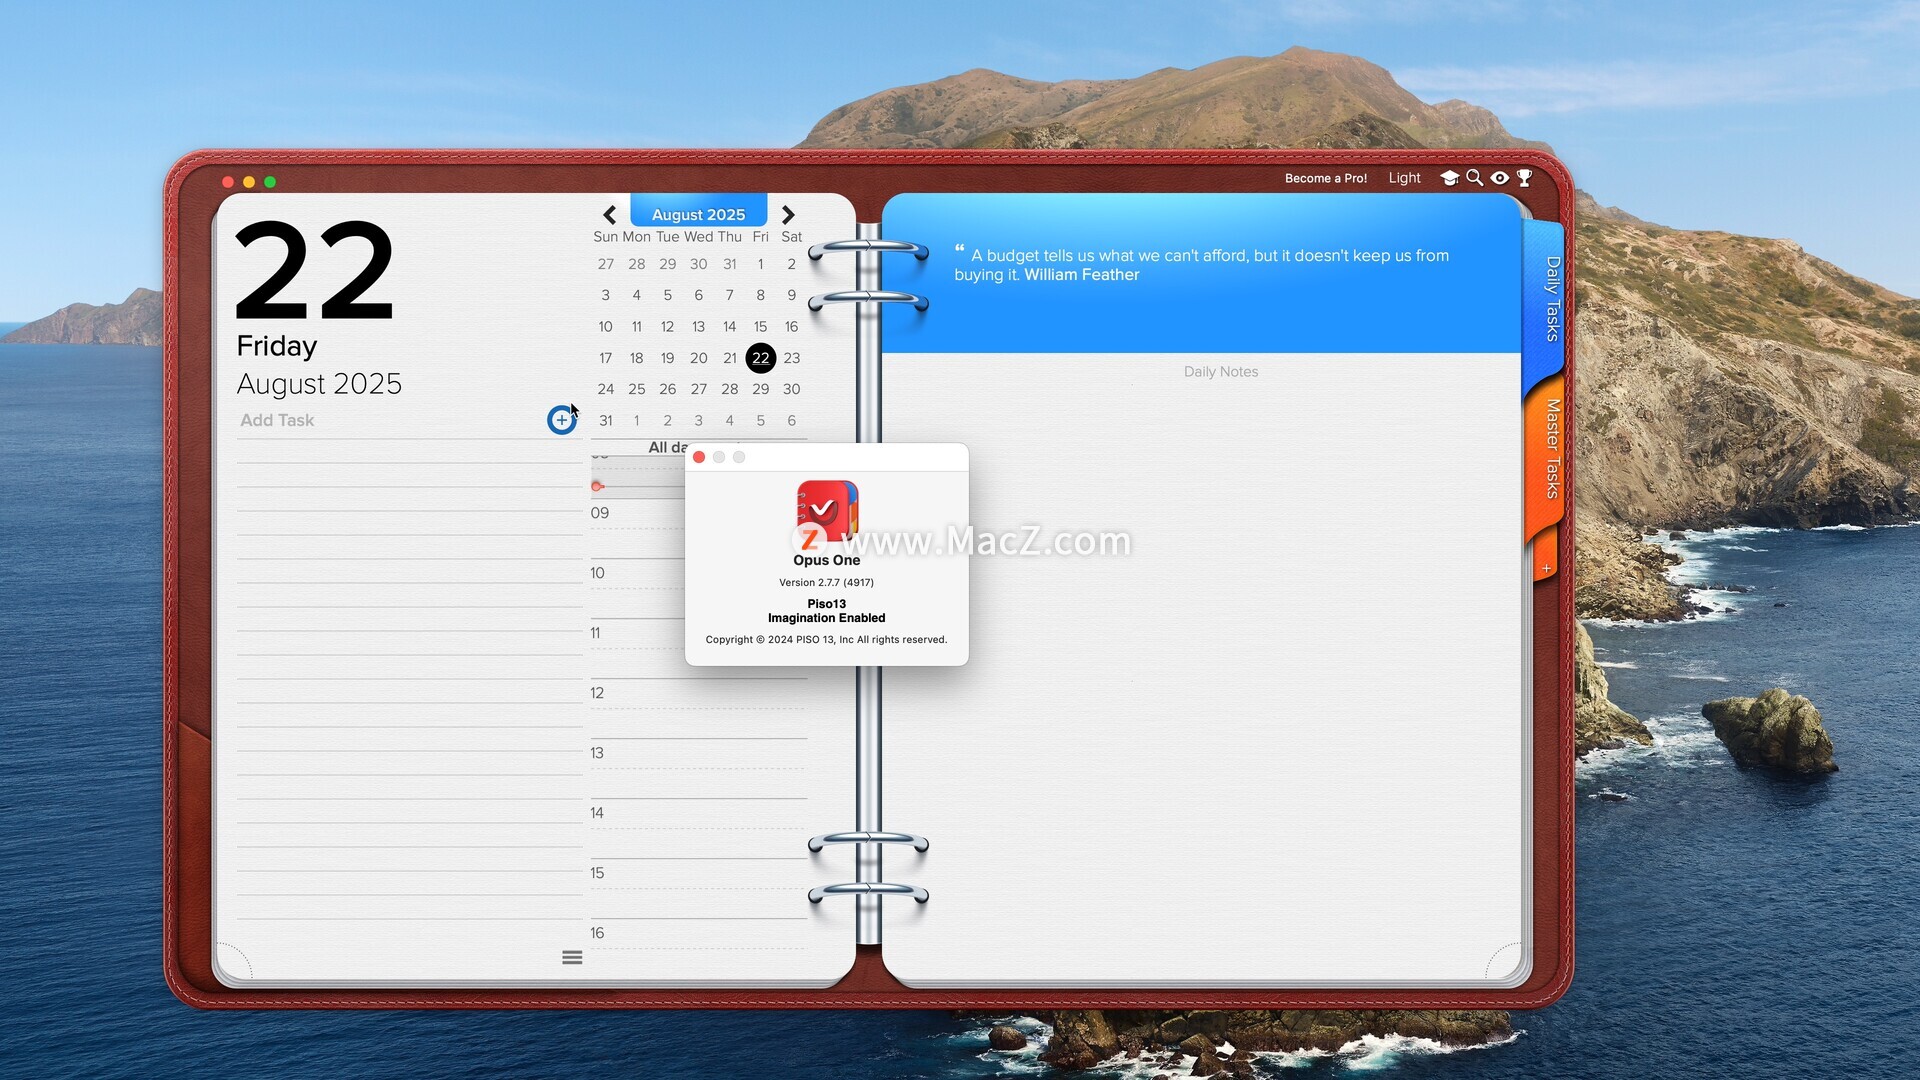Open the trophy achievements icon
1920x1080 pixels.
point(1524,178)
